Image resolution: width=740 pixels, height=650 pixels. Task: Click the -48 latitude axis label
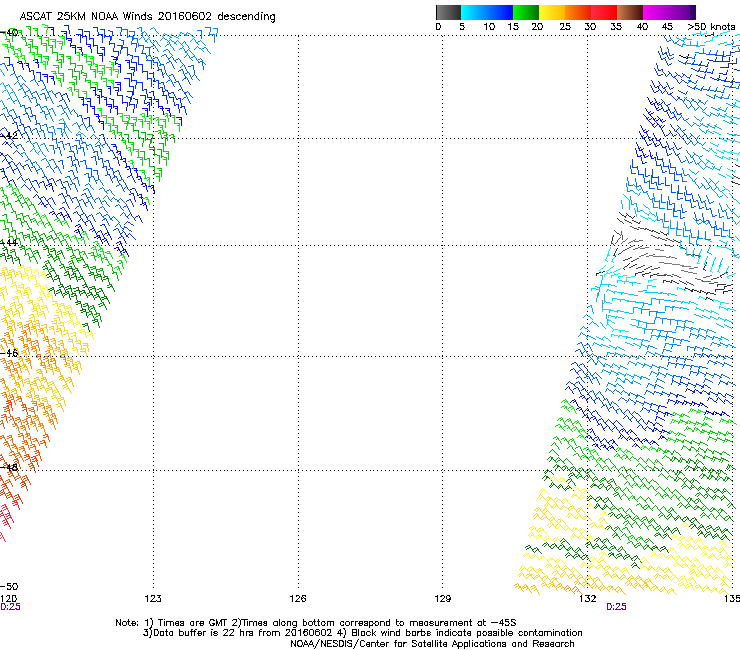coord(9,467)
